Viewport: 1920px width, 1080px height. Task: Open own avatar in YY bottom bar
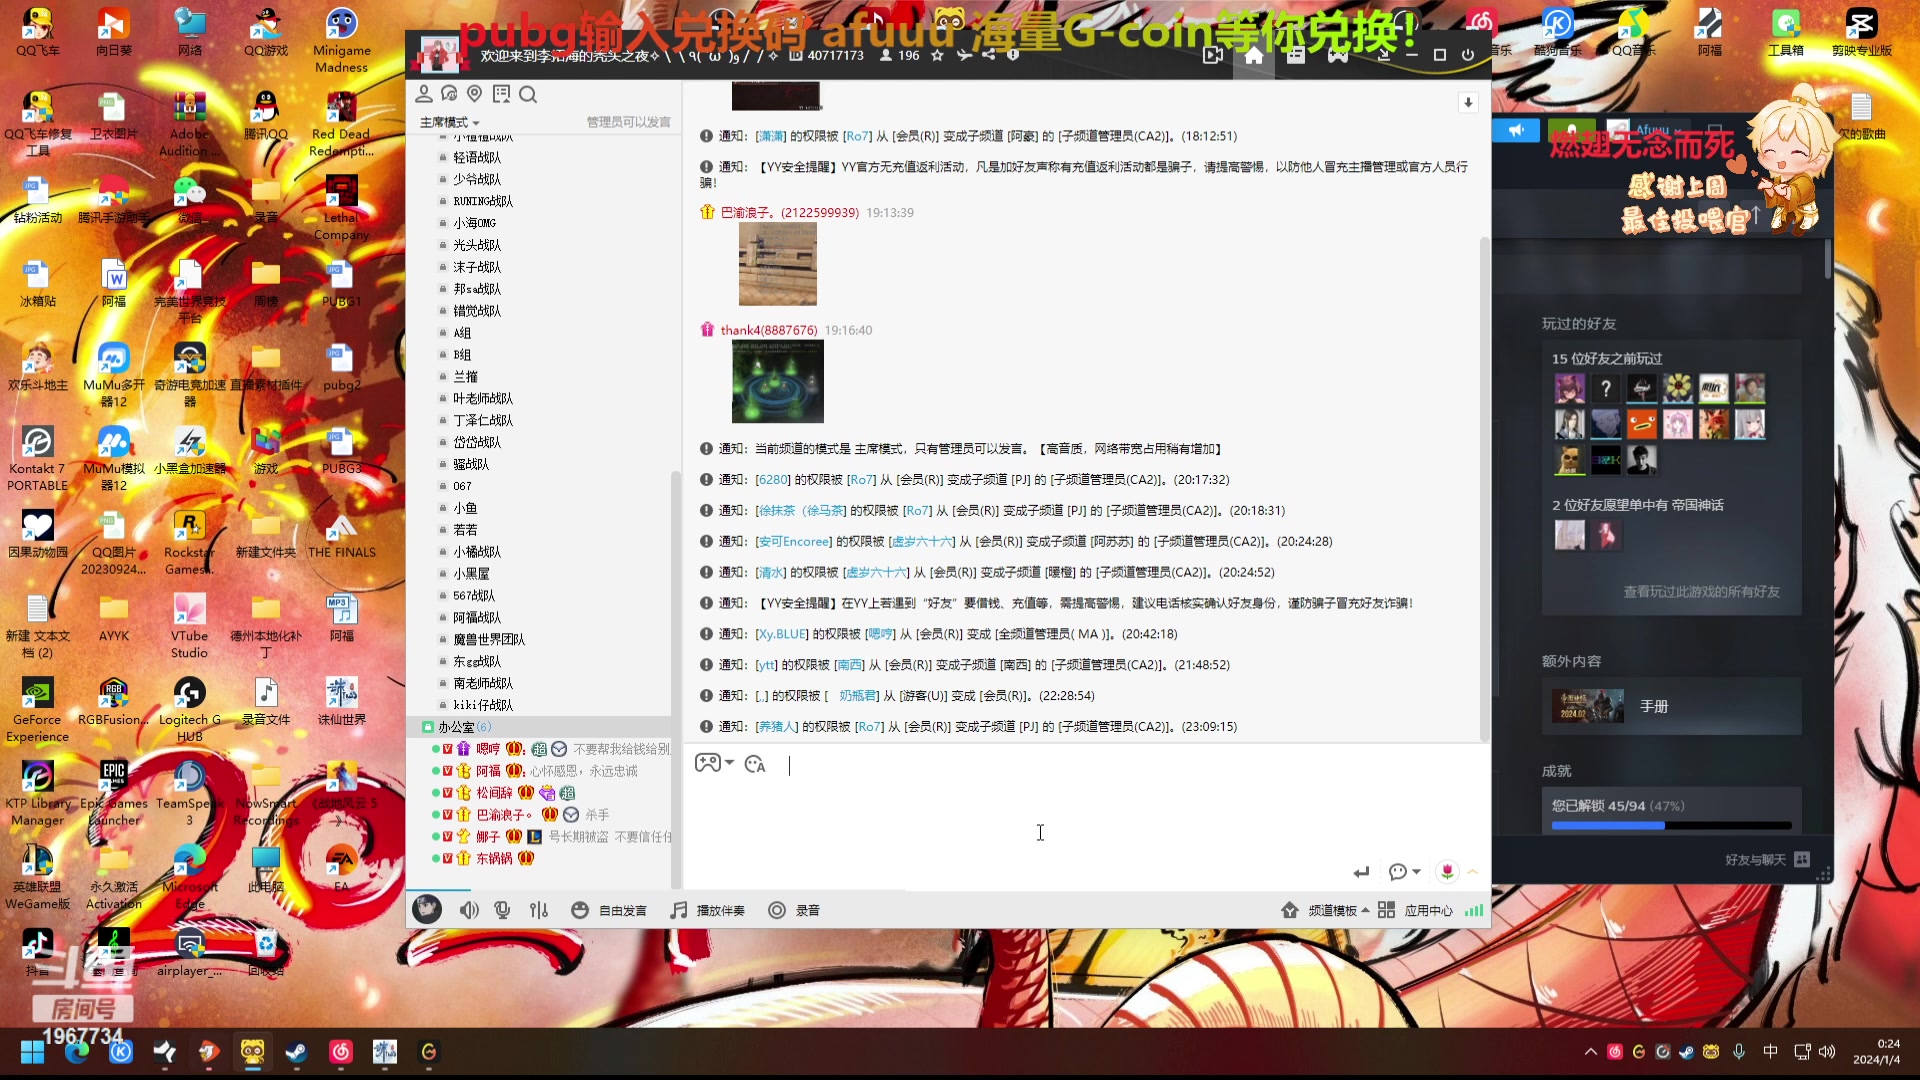427,908
